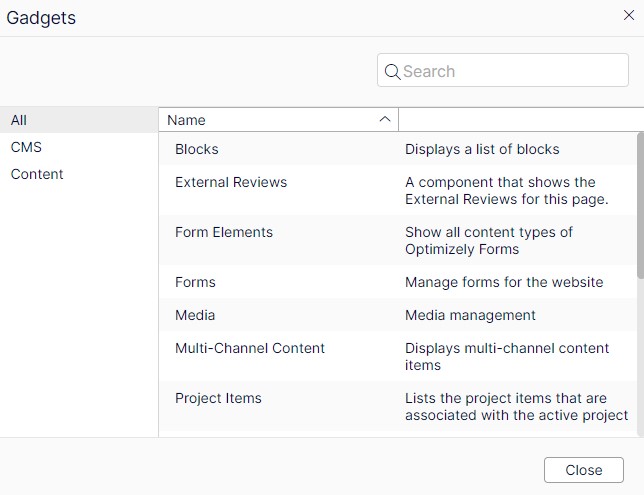Click the Name column sort arrow
The height and width of the screenshot is (495, 644).
click(x=385, y=120)
